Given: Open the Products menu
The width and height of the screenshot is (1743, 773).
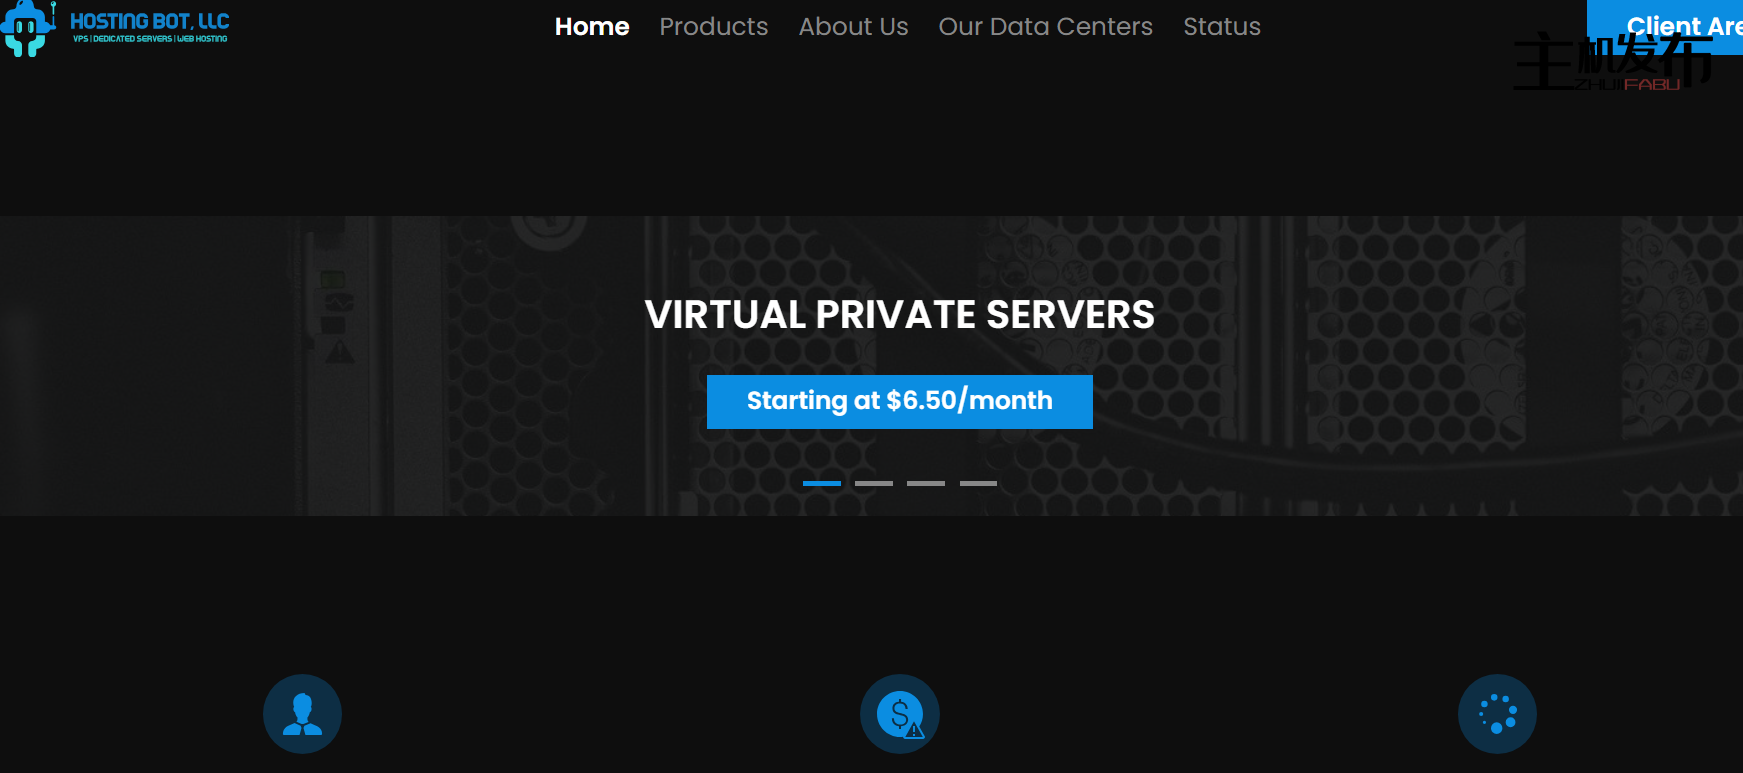Looking at the screenshot, I should coord(714,27).
